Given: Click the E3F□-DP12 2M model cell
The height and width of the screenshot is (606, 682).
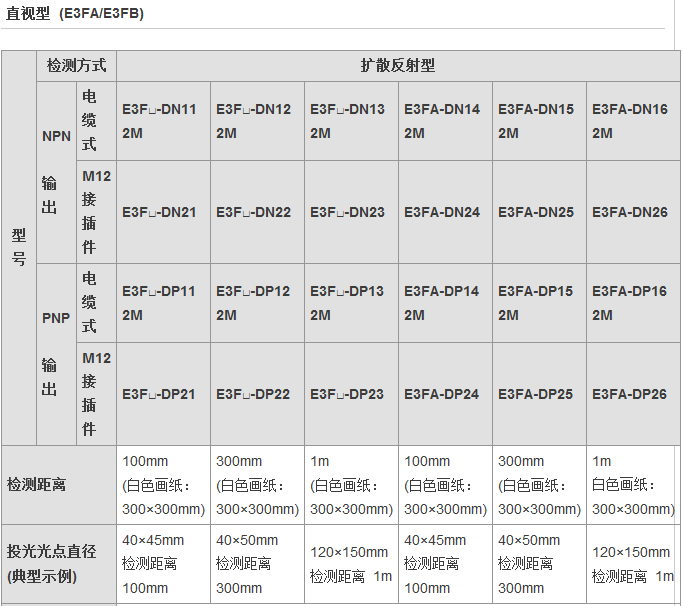Looking at the screenshot, I should coord(256,303).
